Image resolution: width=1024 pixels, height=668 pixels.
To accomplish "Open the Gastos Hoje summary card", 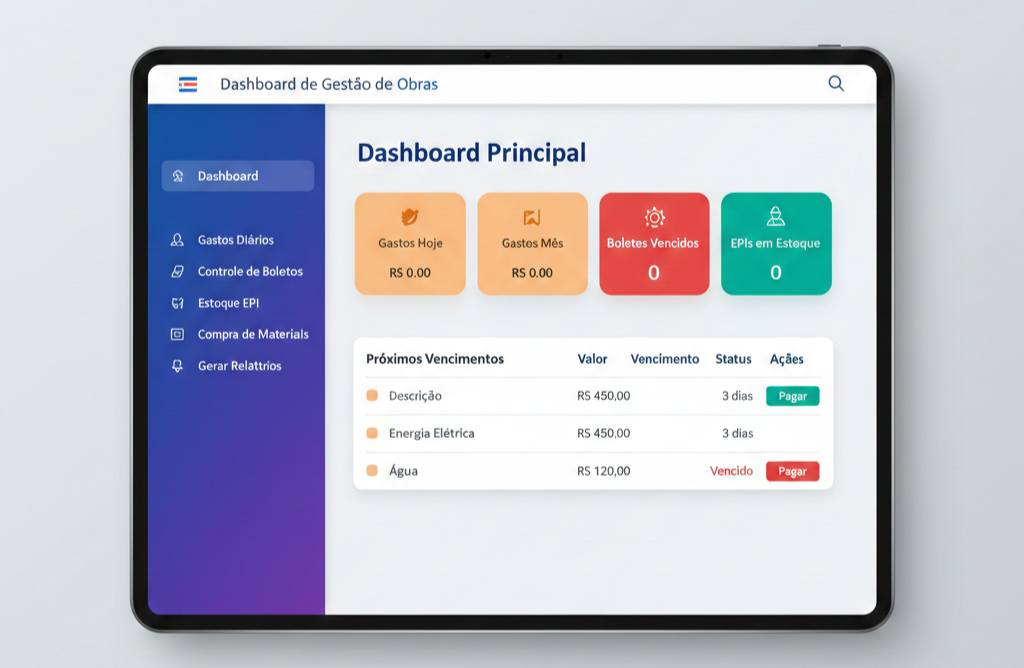I will point(410,244).
